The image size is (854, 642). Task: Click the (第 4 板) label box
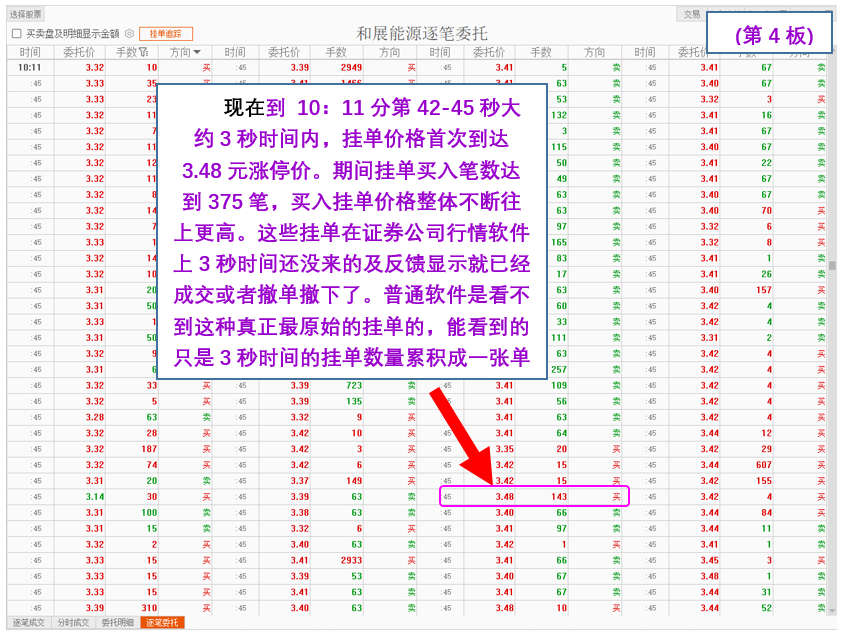[769, 35]
